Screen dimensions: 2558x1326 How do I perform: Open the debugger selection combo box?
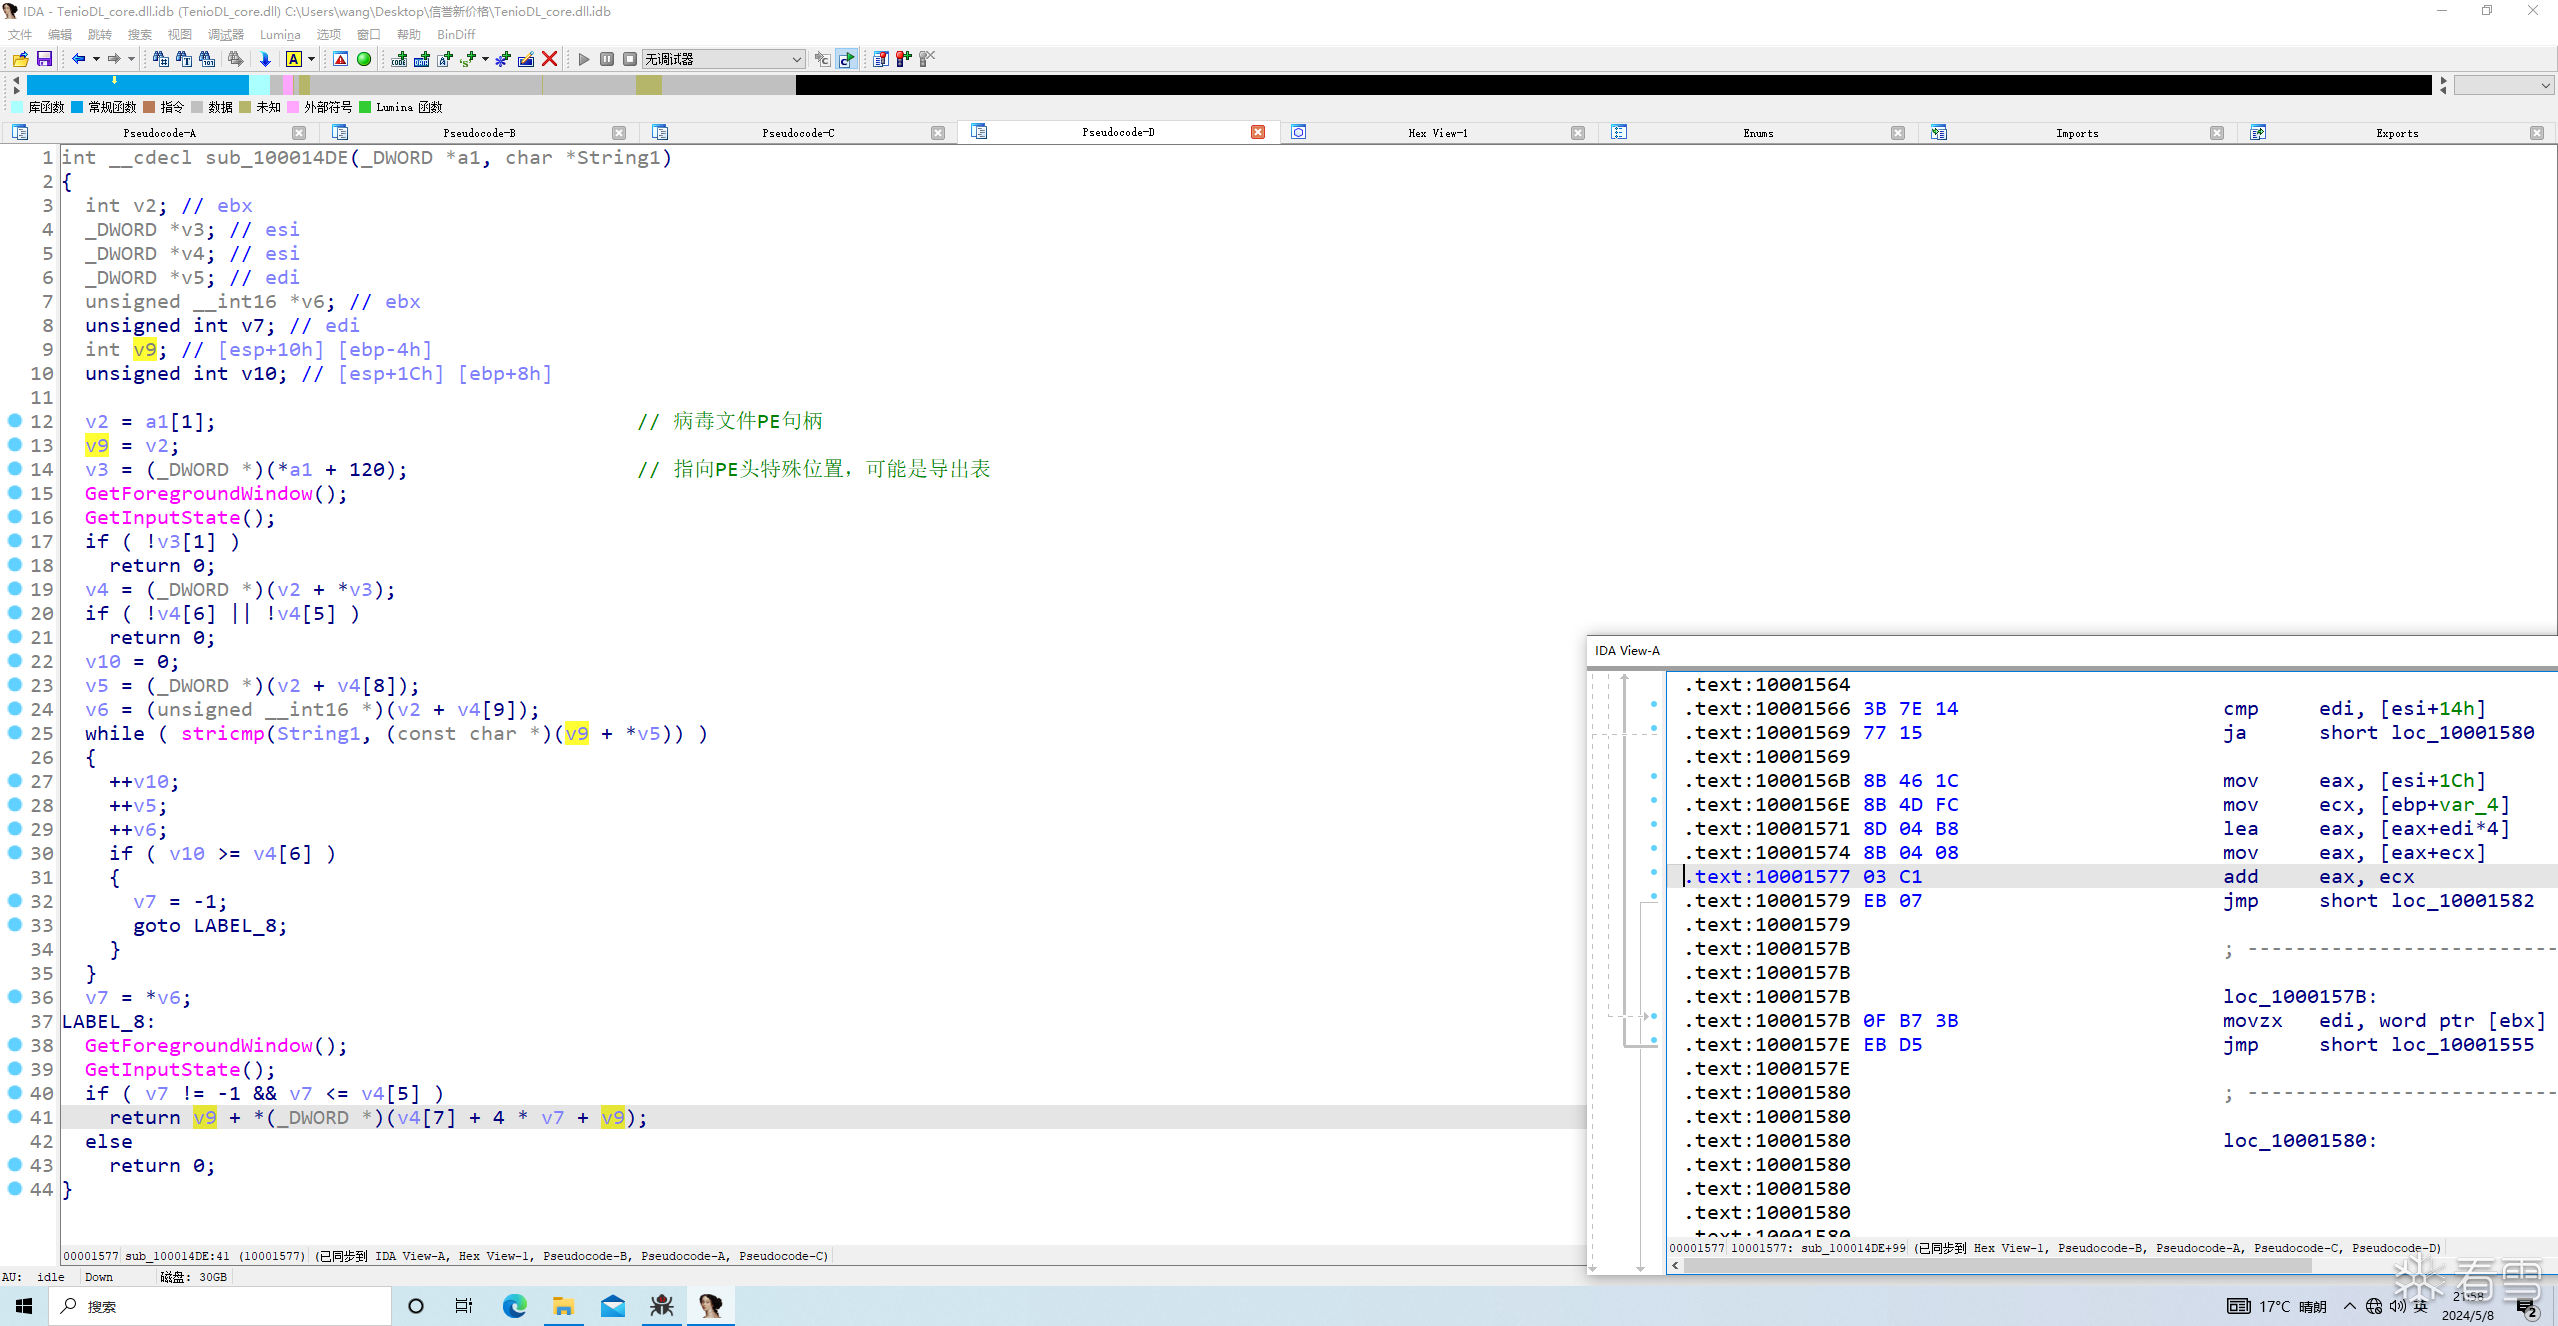coord(723,59)
